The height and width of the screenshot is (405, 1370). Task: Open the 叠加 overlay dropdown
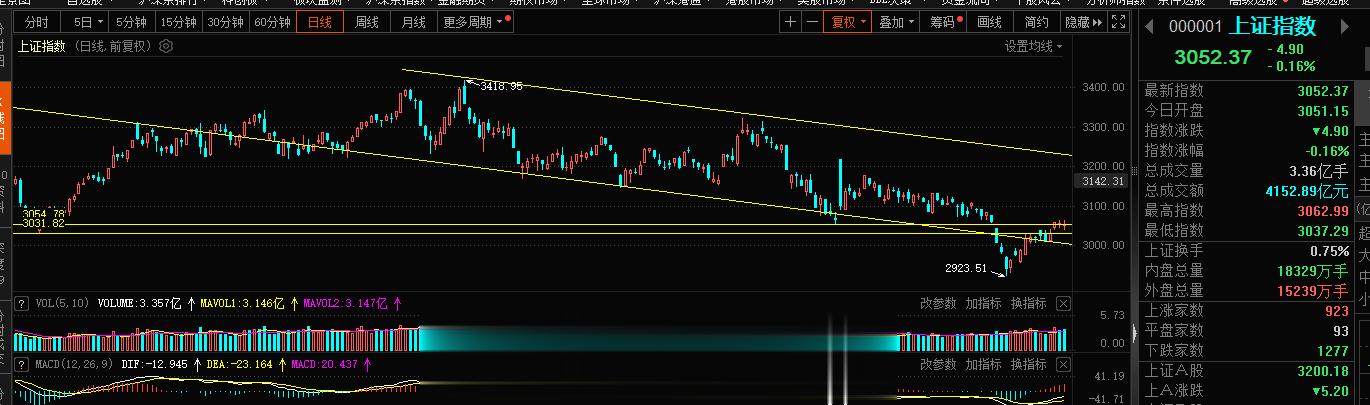[x=897, y=22]
